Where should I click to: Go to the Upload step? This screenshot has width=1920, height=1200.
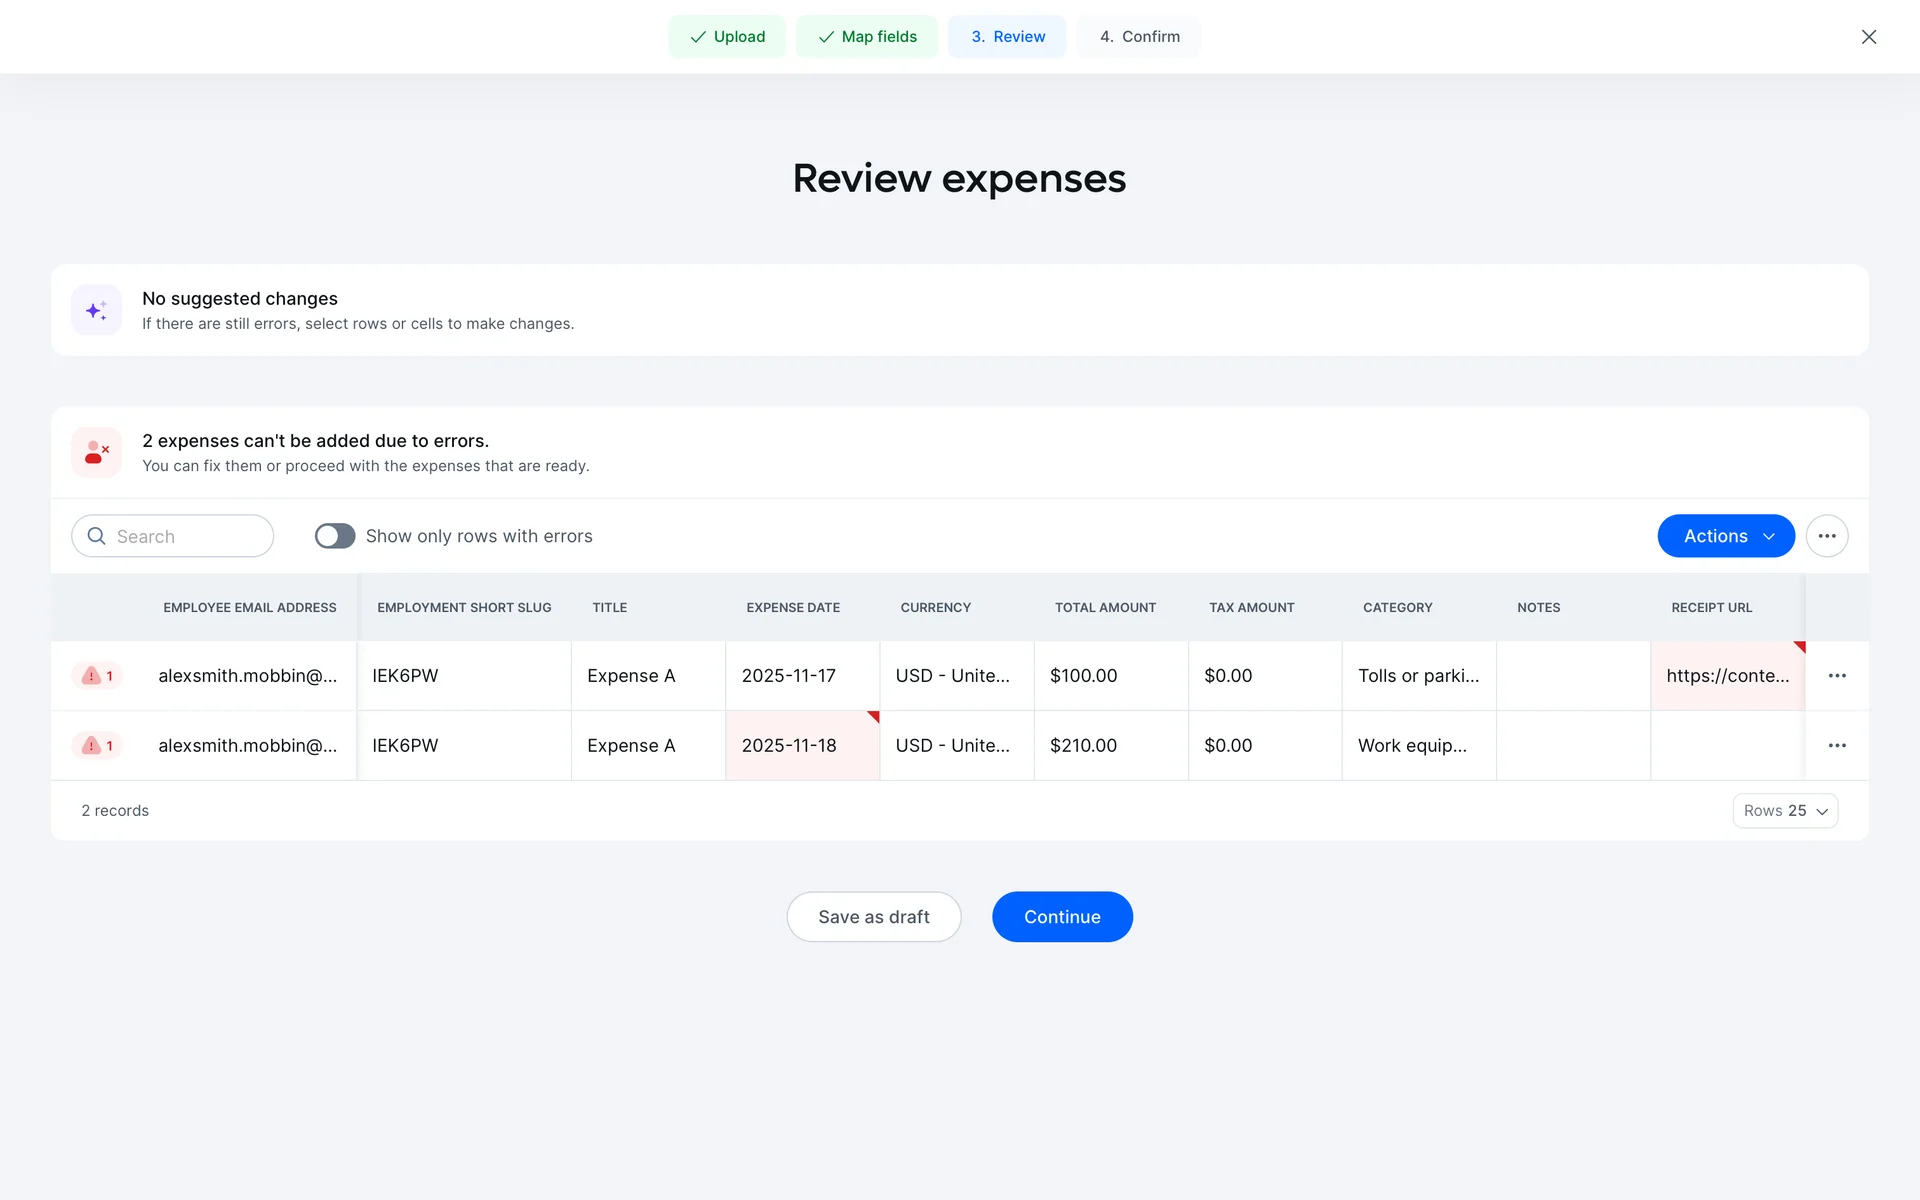click(x=727, y=37)
